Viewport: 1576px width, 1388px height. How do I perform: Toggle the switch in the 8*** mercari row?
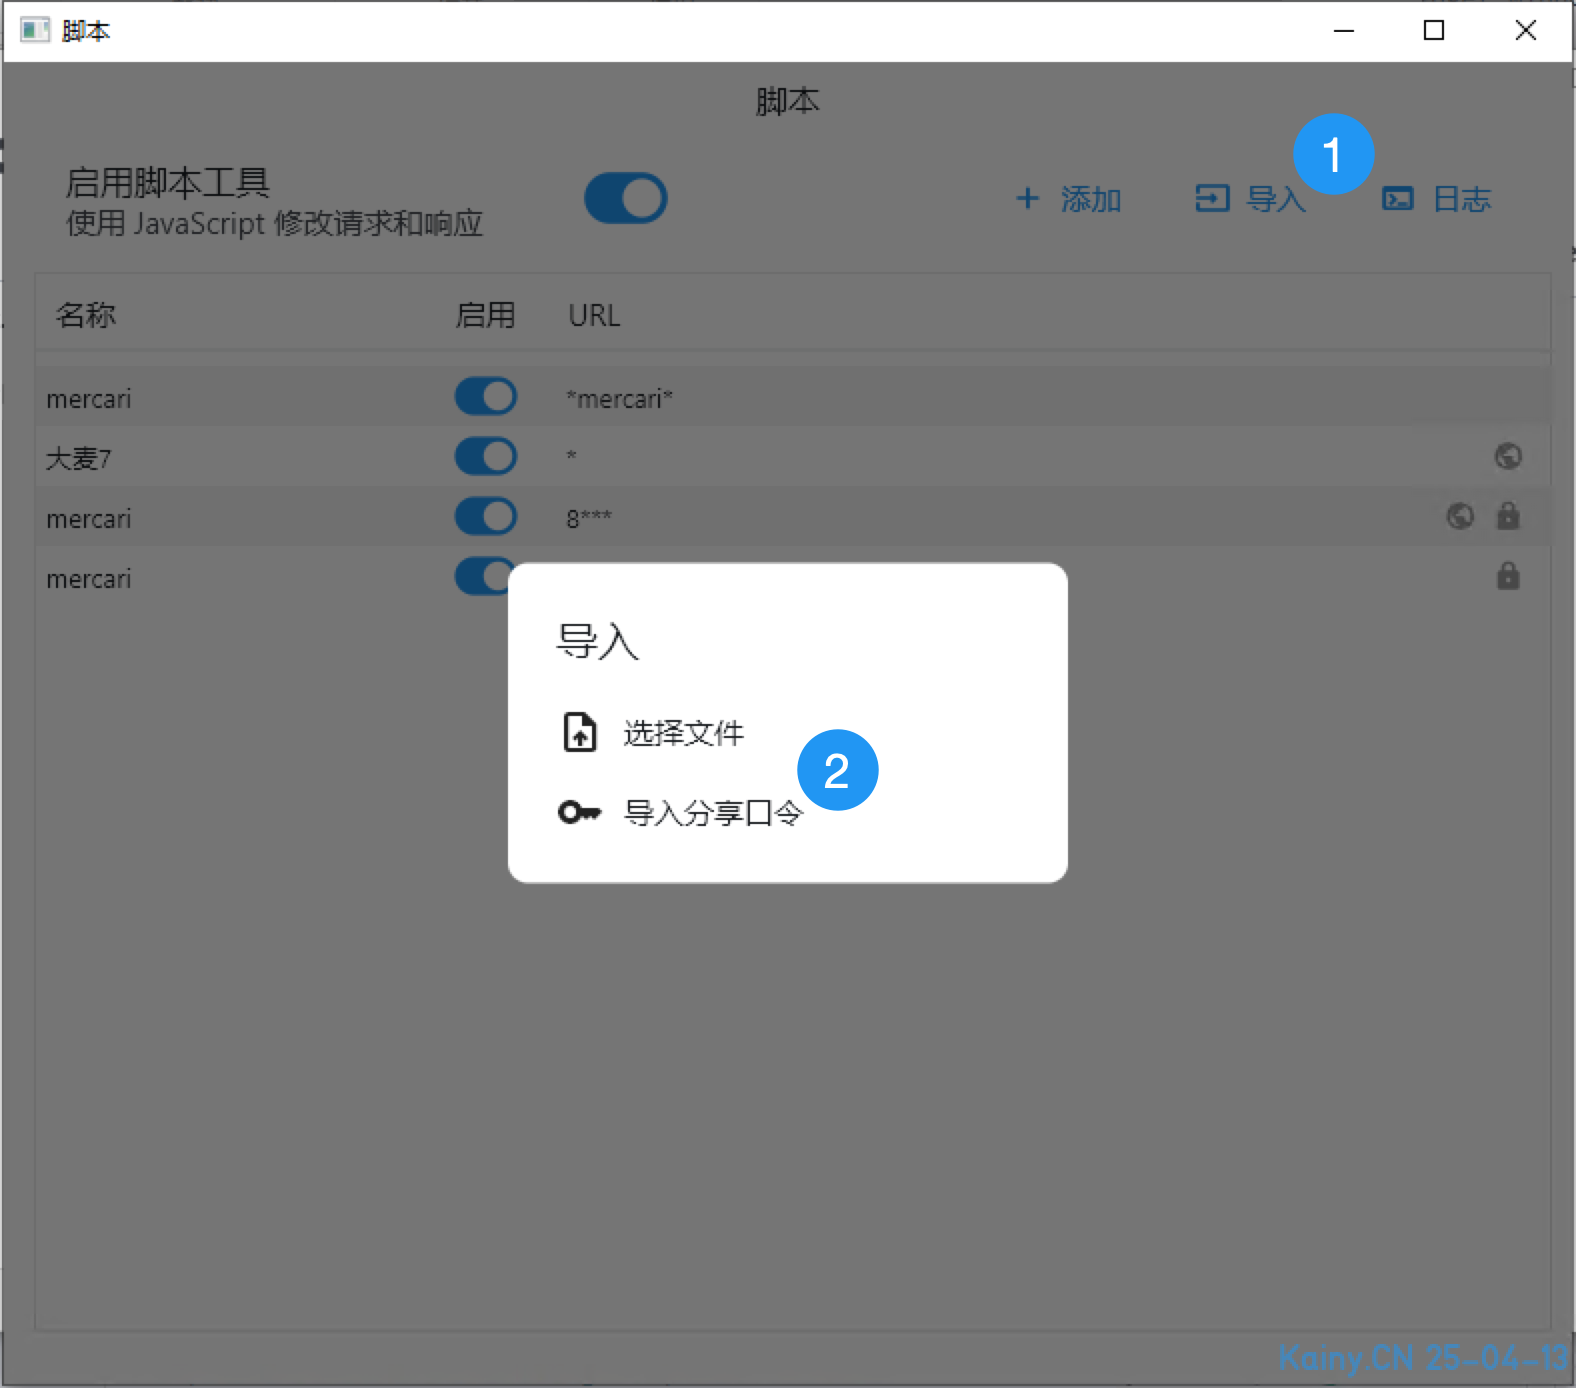(x=486, y=517)
